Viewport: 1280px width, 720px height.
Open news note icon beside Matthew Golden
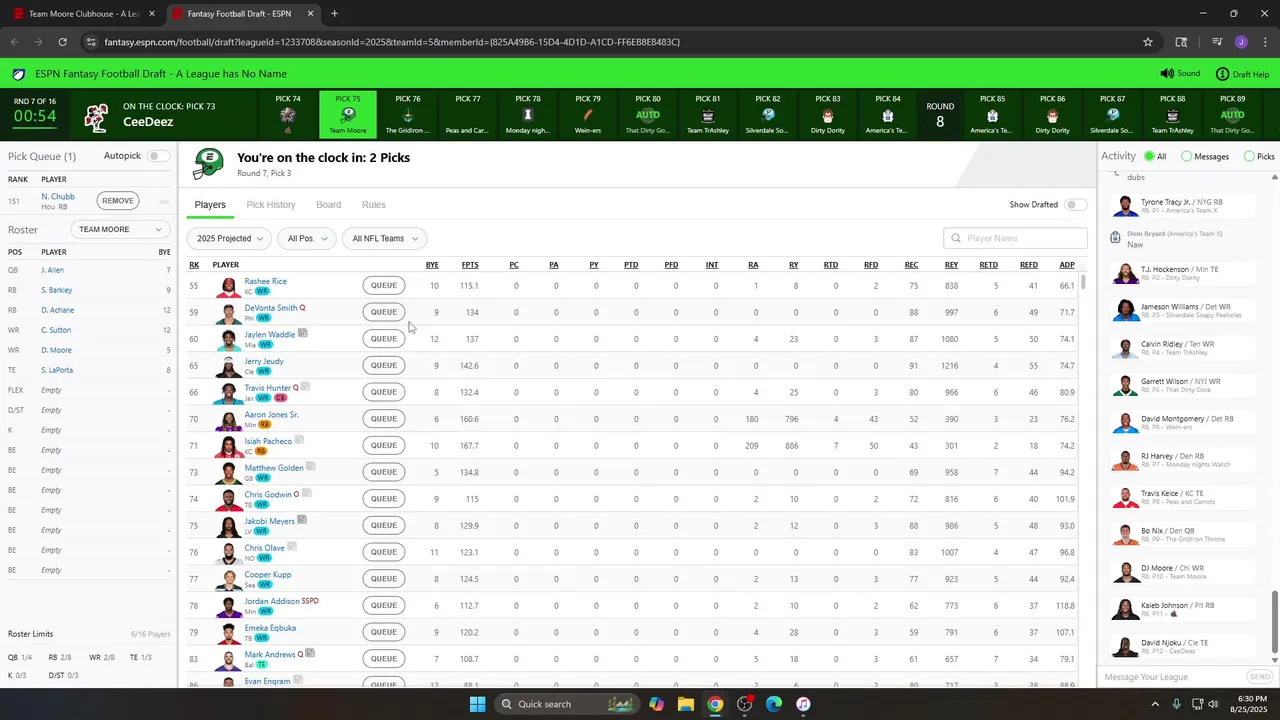311,467
